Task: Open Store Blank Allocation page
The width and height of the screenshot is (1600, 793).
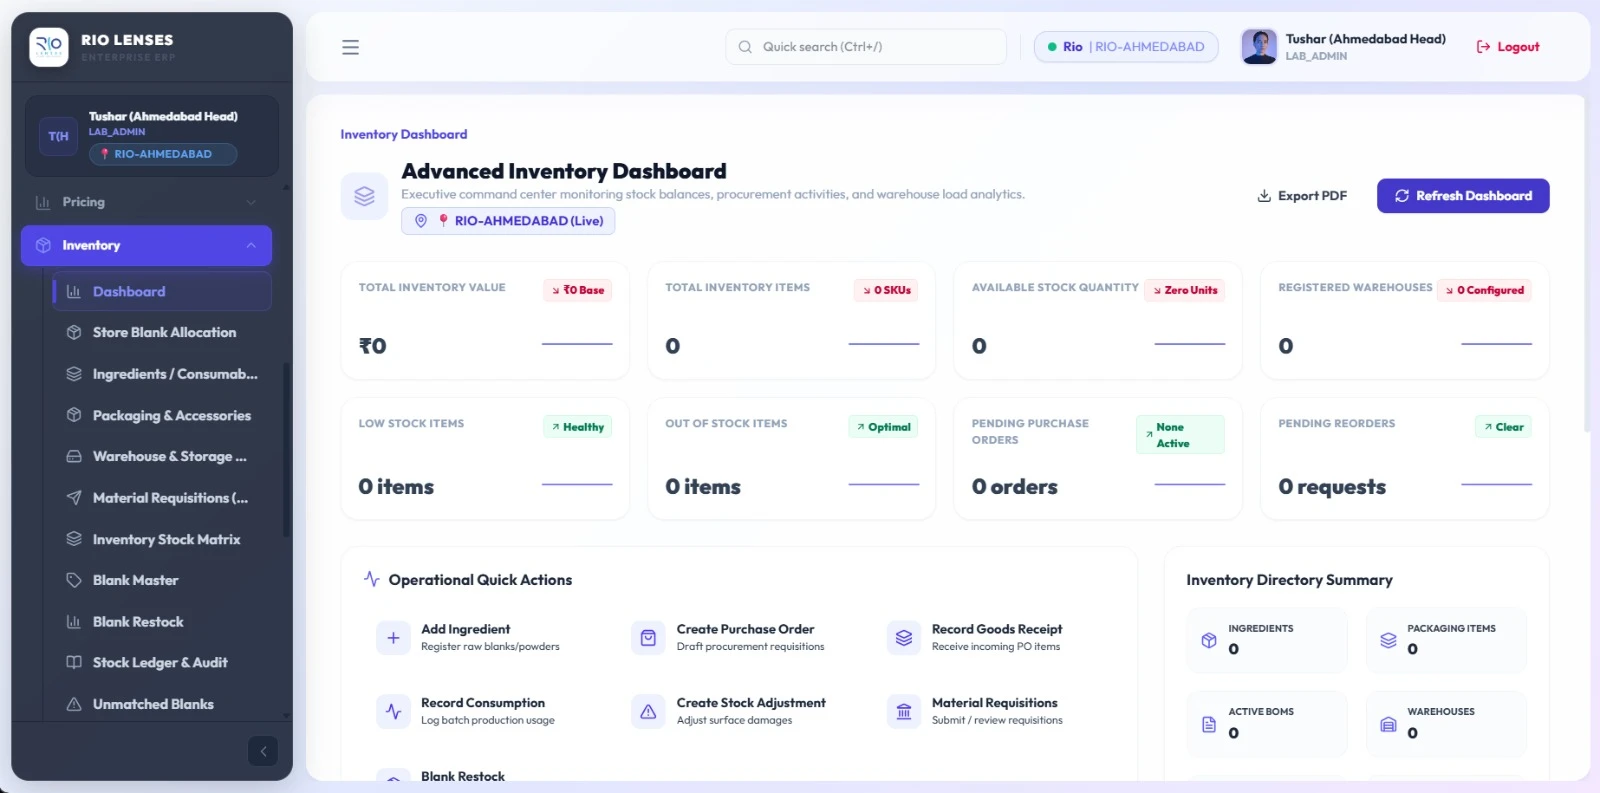Action: tap(162, 332)
